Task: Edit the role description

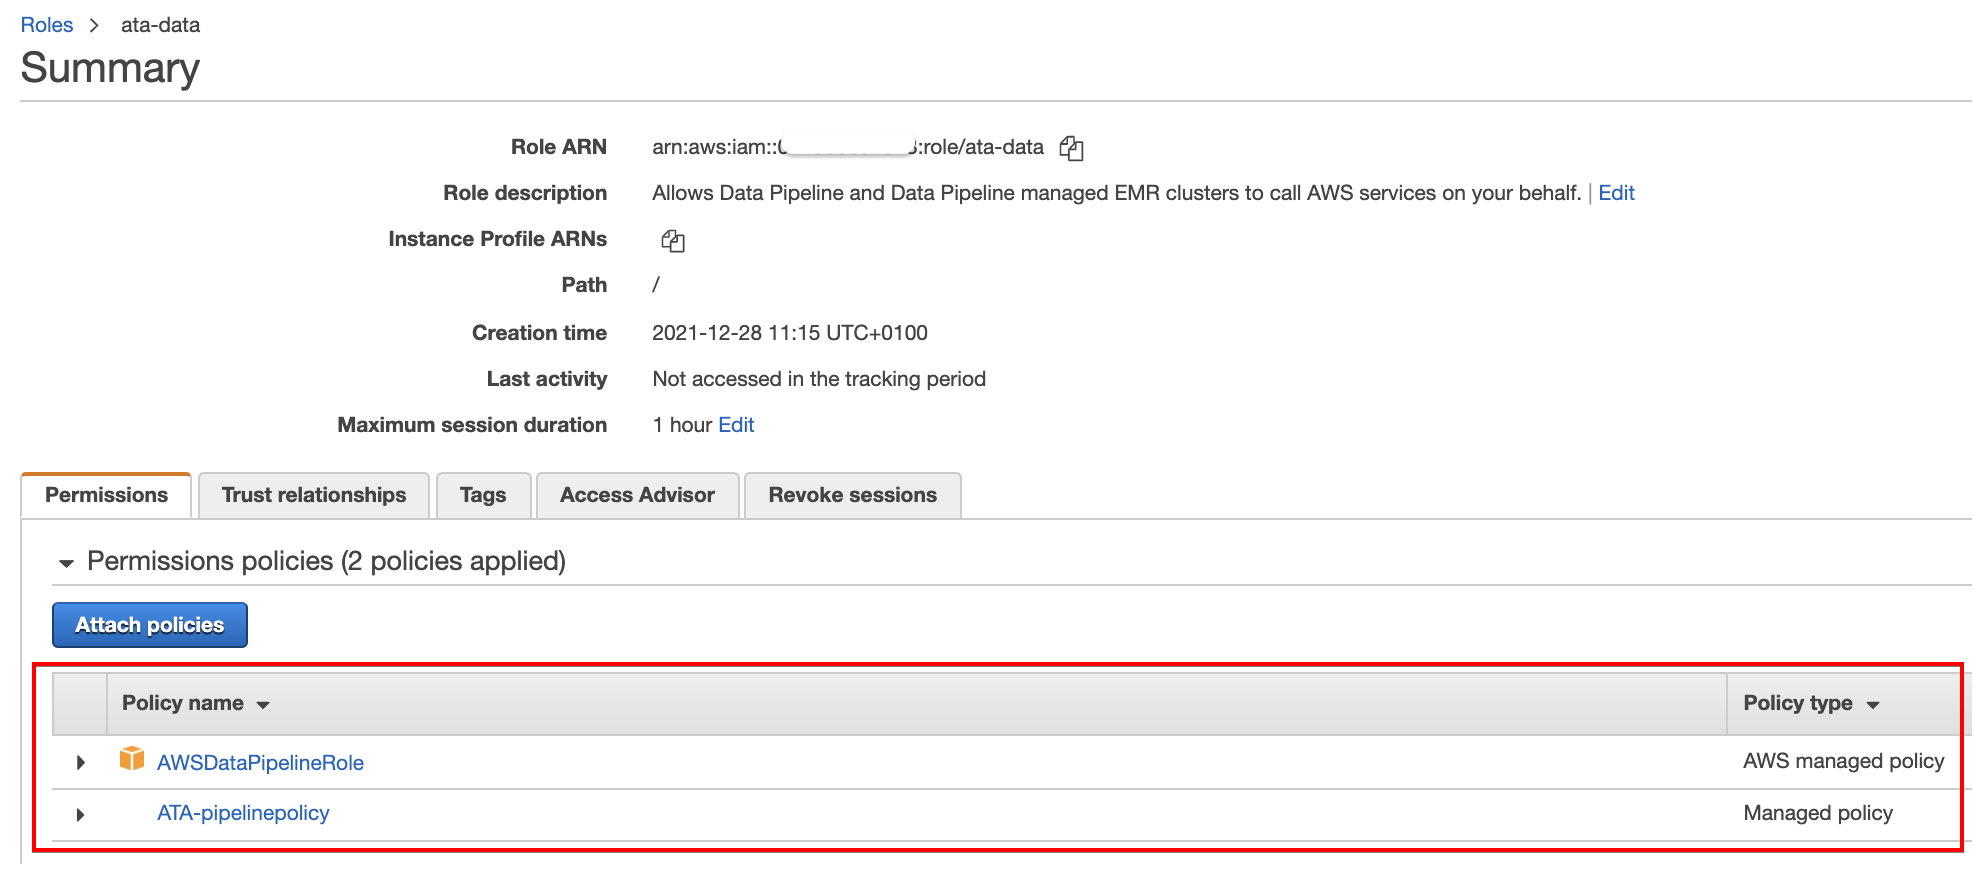Action: pyautogui.click(x=1616, y=193)
